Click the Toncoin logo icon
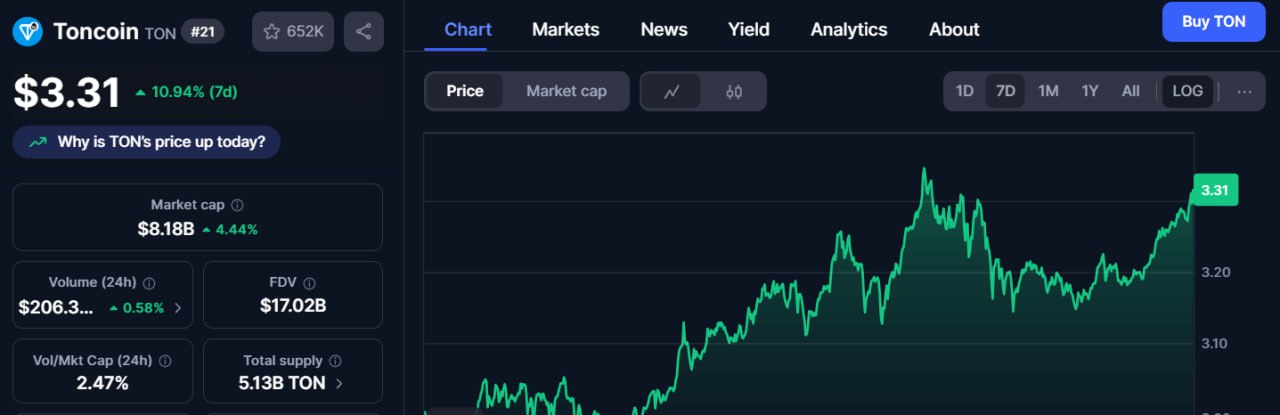Viewport: 1280px width, 415px height. point(27,32)
